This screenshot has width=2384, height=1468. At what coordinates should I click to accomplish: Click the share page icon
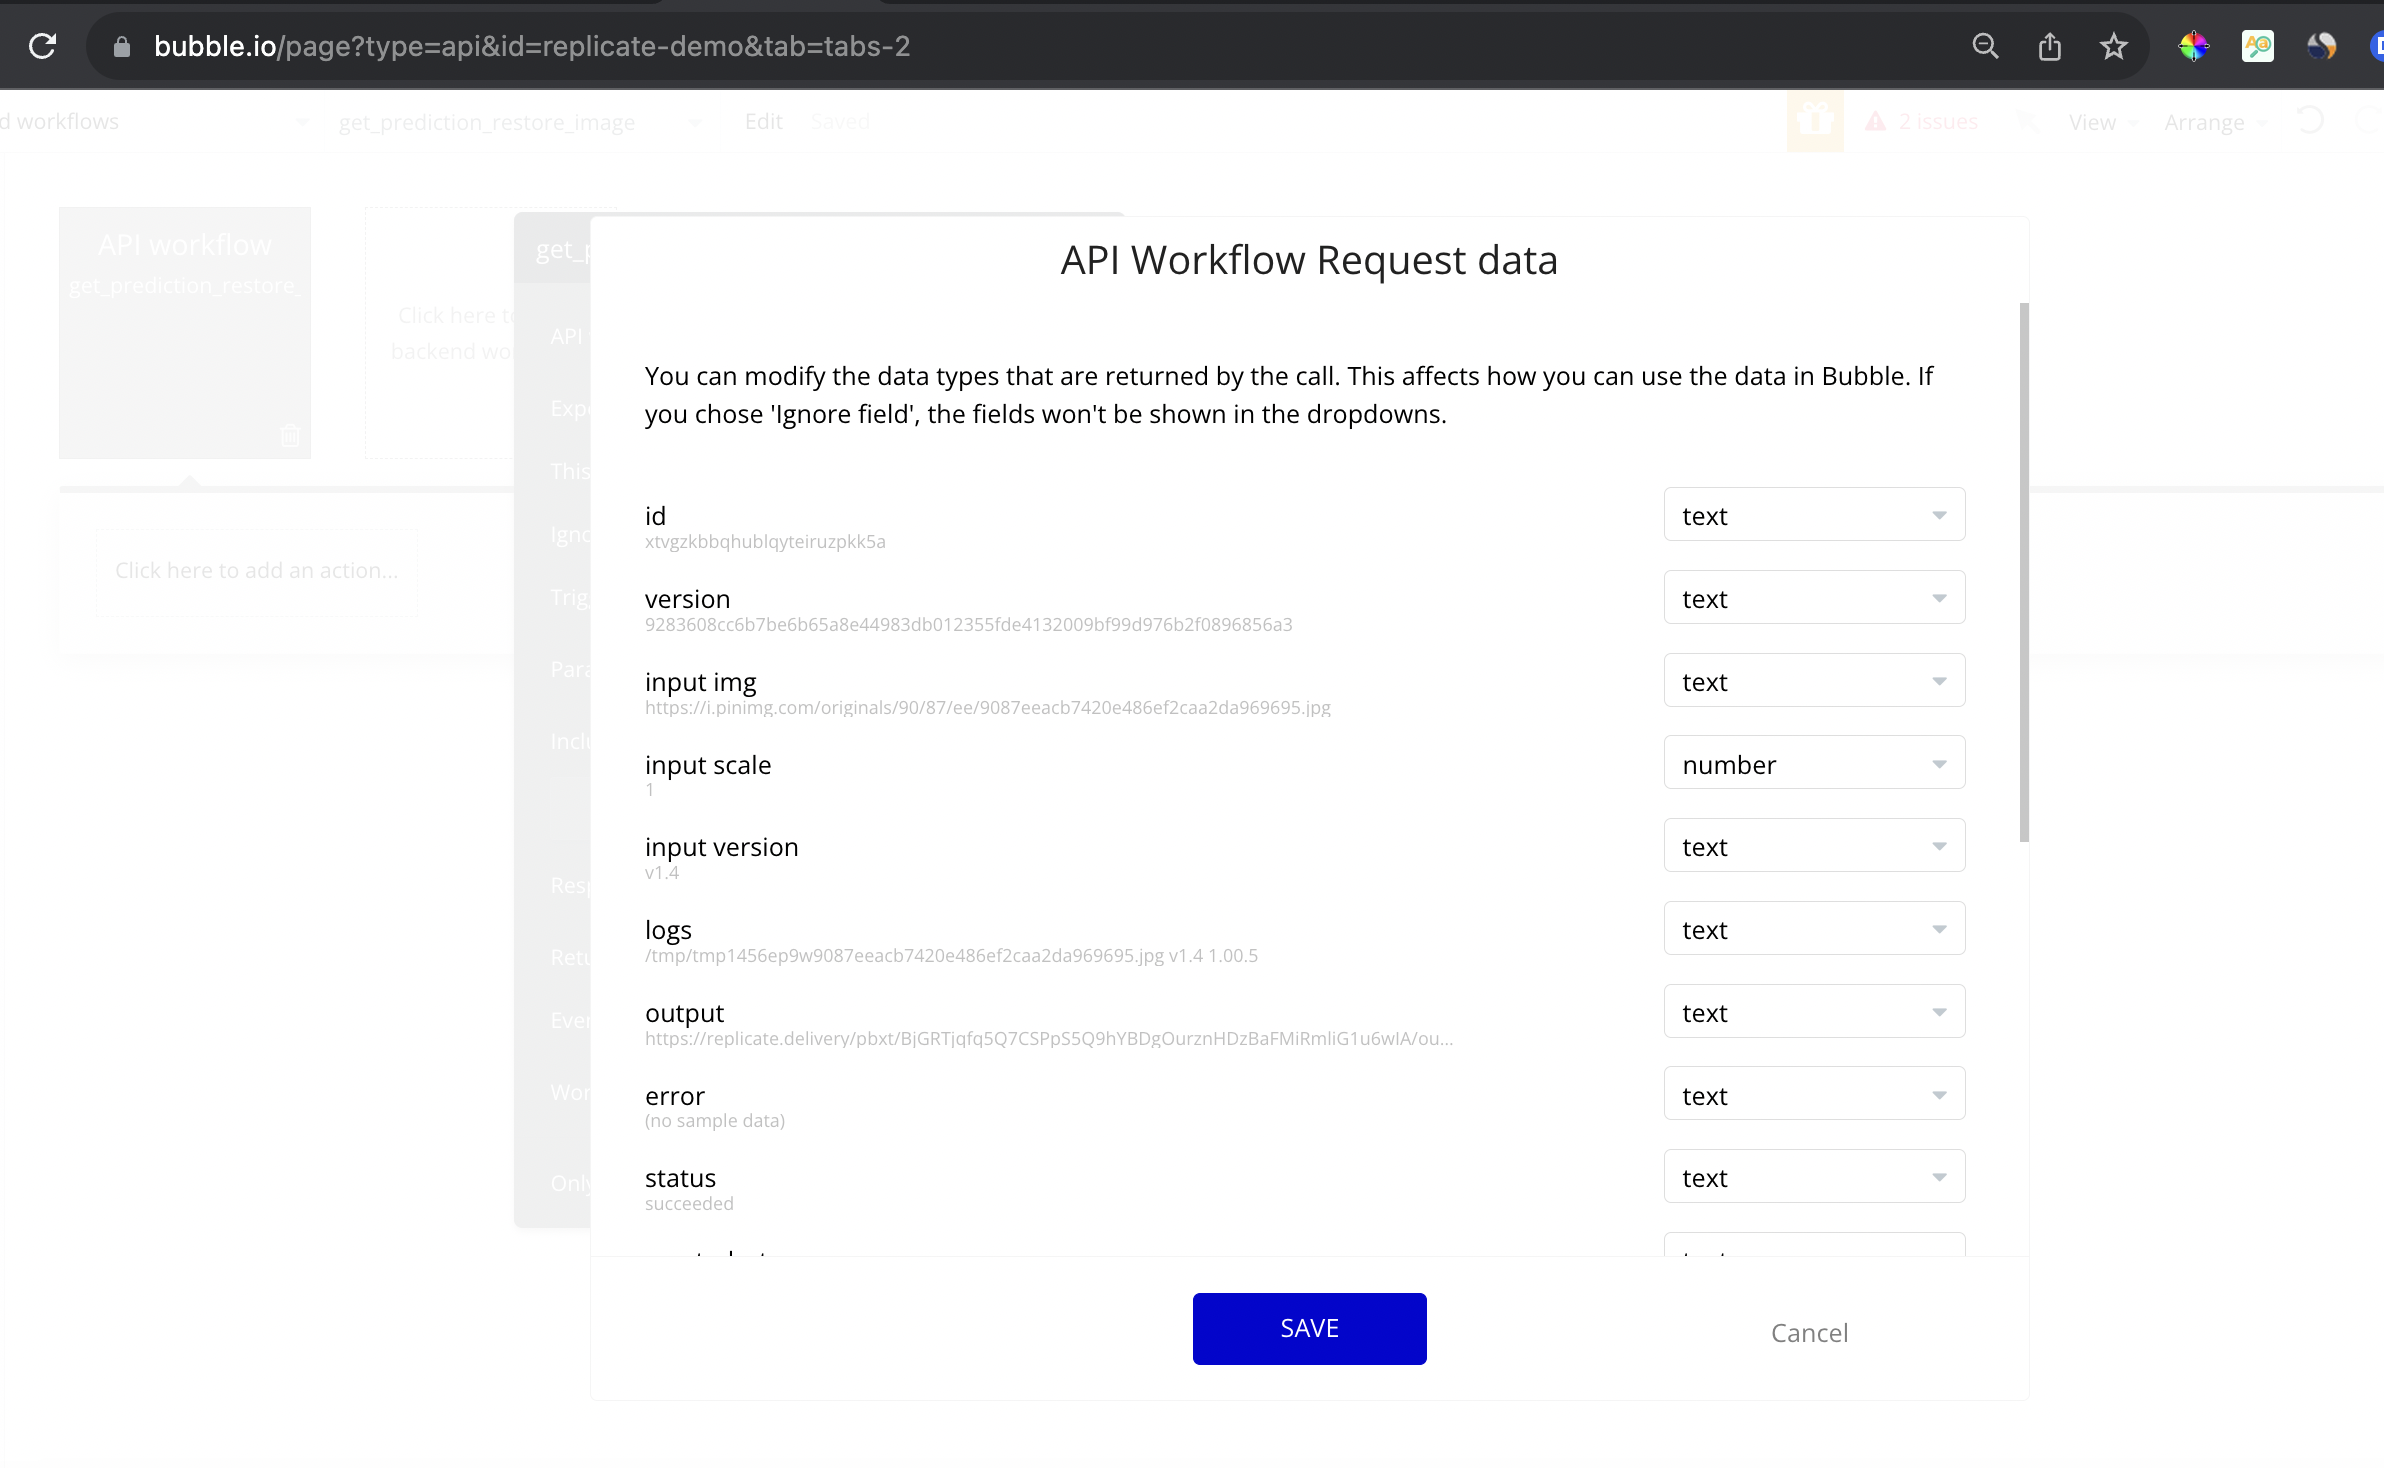click(2049, 46)
